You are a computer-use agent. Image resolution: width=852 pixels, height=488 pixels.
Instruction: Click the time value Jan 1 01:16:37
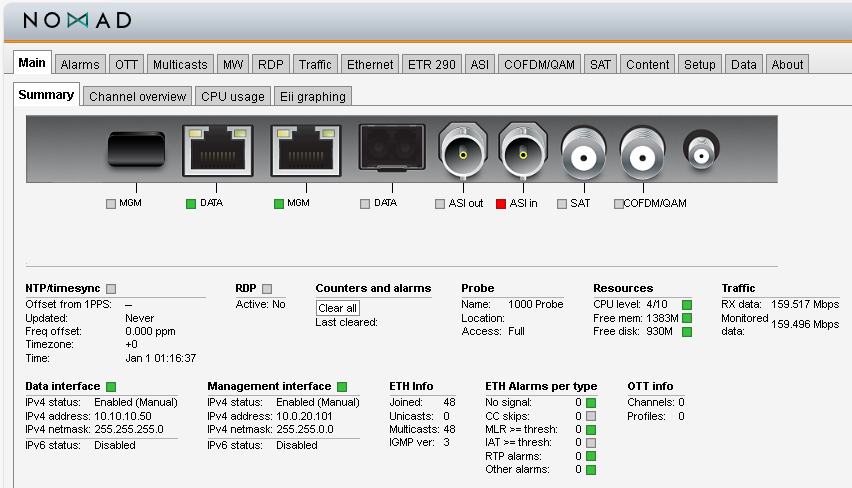point(160,359)
